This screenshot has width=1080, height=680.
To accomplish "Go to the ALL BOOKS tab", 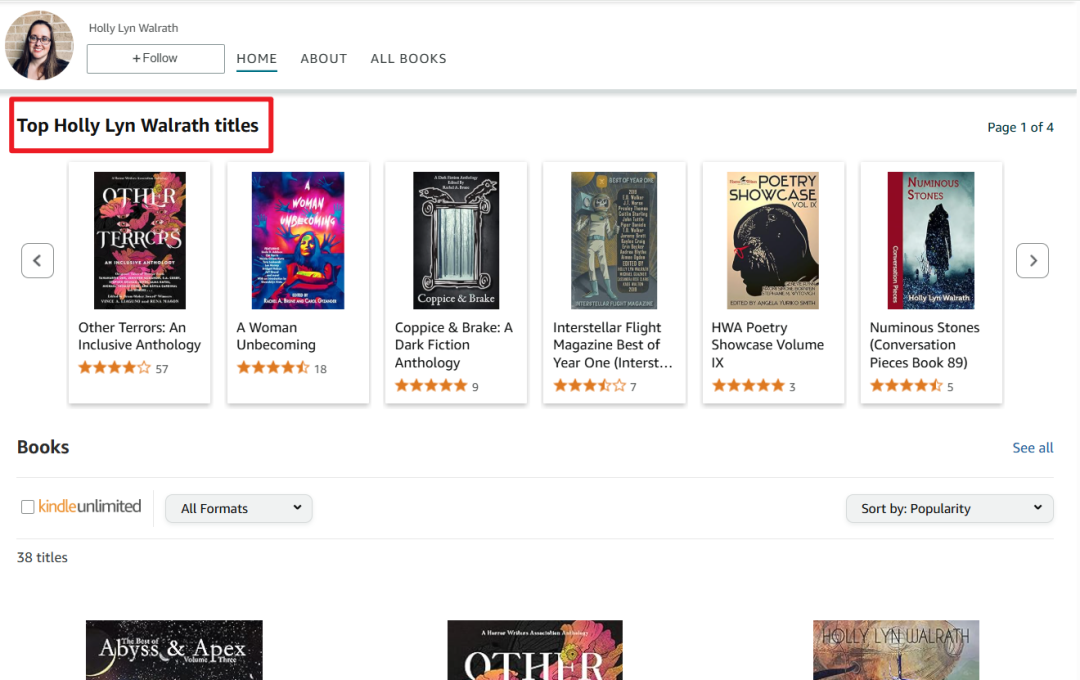I will click(x=408, y=59).
